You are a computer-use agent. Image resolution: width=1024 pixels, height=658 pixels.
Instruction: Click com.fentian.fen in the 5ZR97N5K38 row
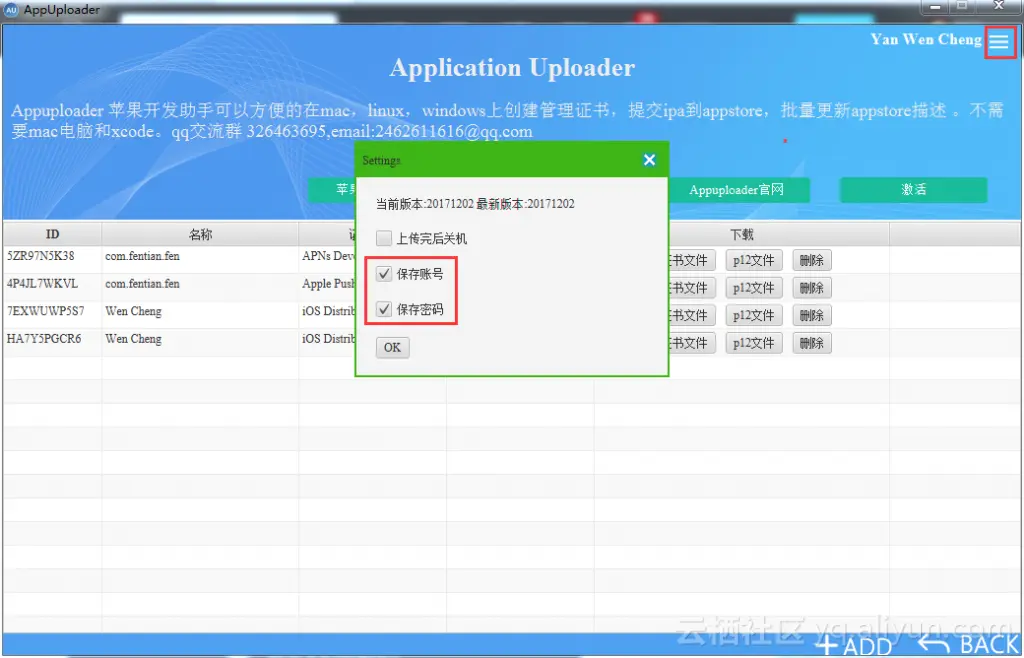pyautogui.click(x=142, y=256)
